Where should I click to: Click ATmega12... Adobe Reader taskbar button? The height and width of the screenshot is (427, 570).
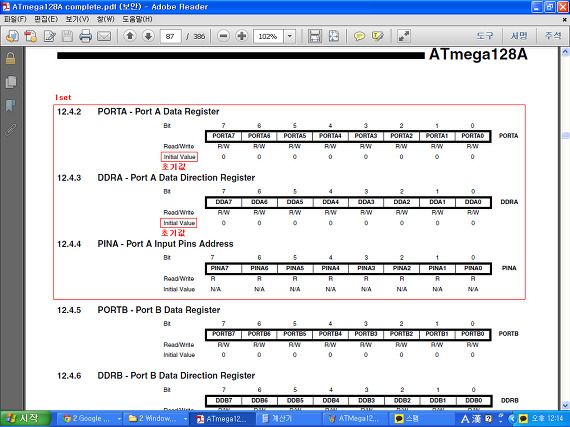[223, 419]
